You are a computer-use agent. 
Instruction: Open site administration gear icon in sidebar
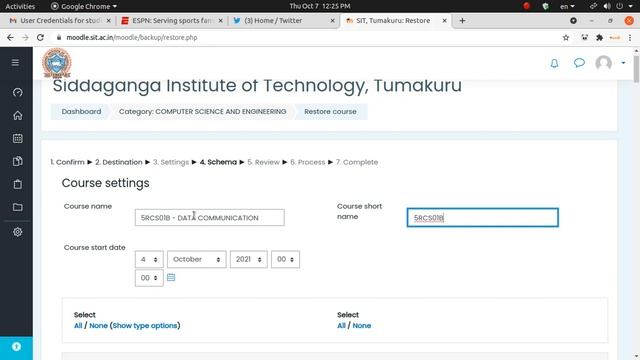click(18, 232)
